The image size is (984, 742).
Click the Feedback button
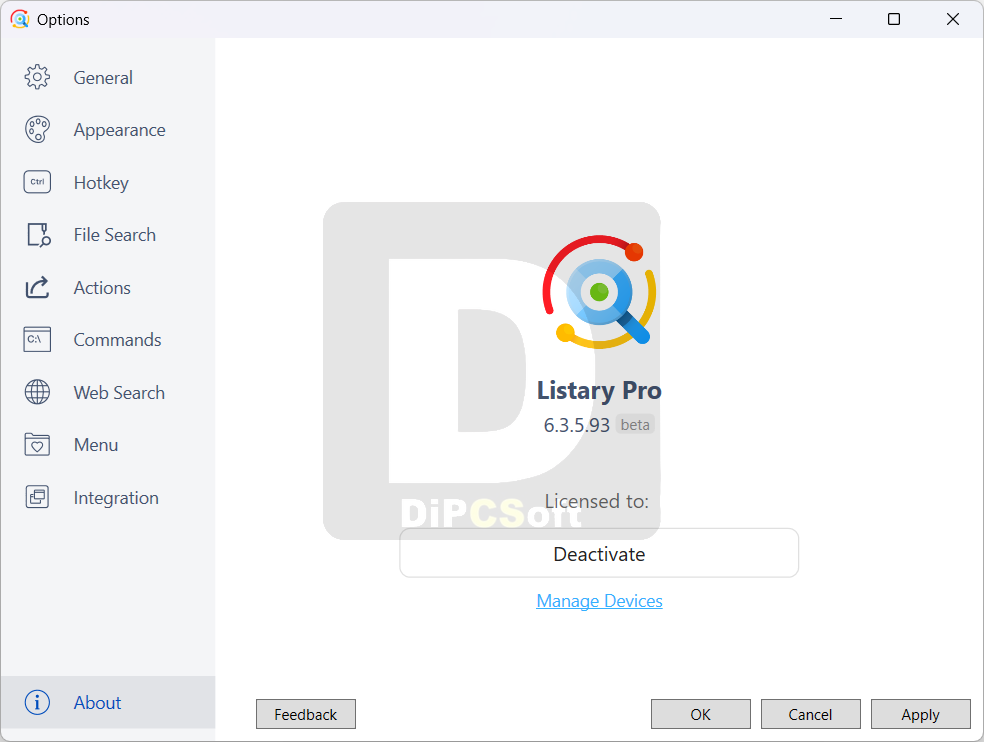[x=306, y=714]
